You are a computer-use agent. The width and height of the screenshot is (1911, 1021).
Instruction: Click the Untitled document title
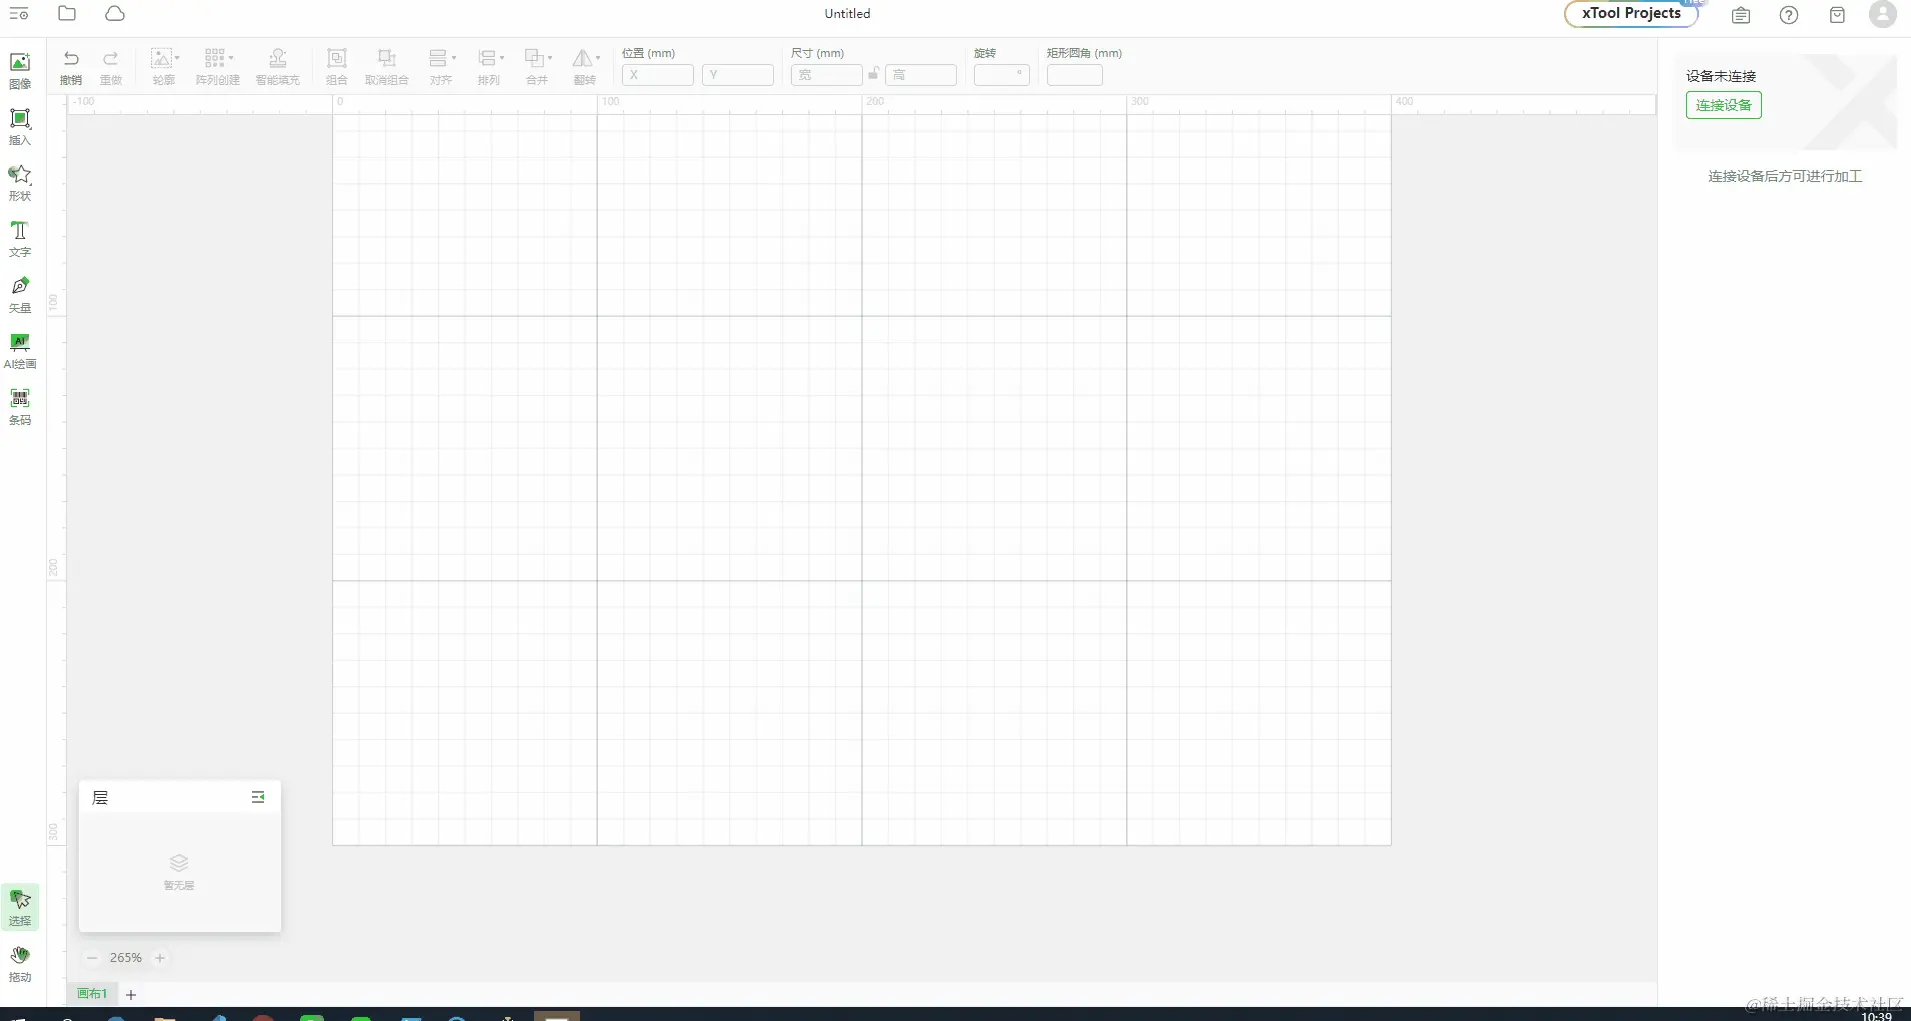pyautogui.click(x=847, y=14)
